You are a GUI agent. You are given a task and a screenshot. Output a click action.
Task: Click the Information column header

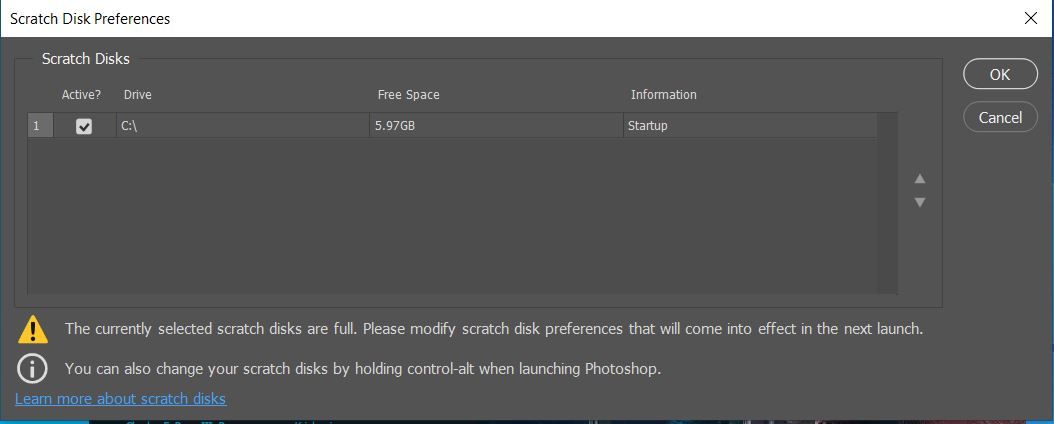[x=663, y=95]
